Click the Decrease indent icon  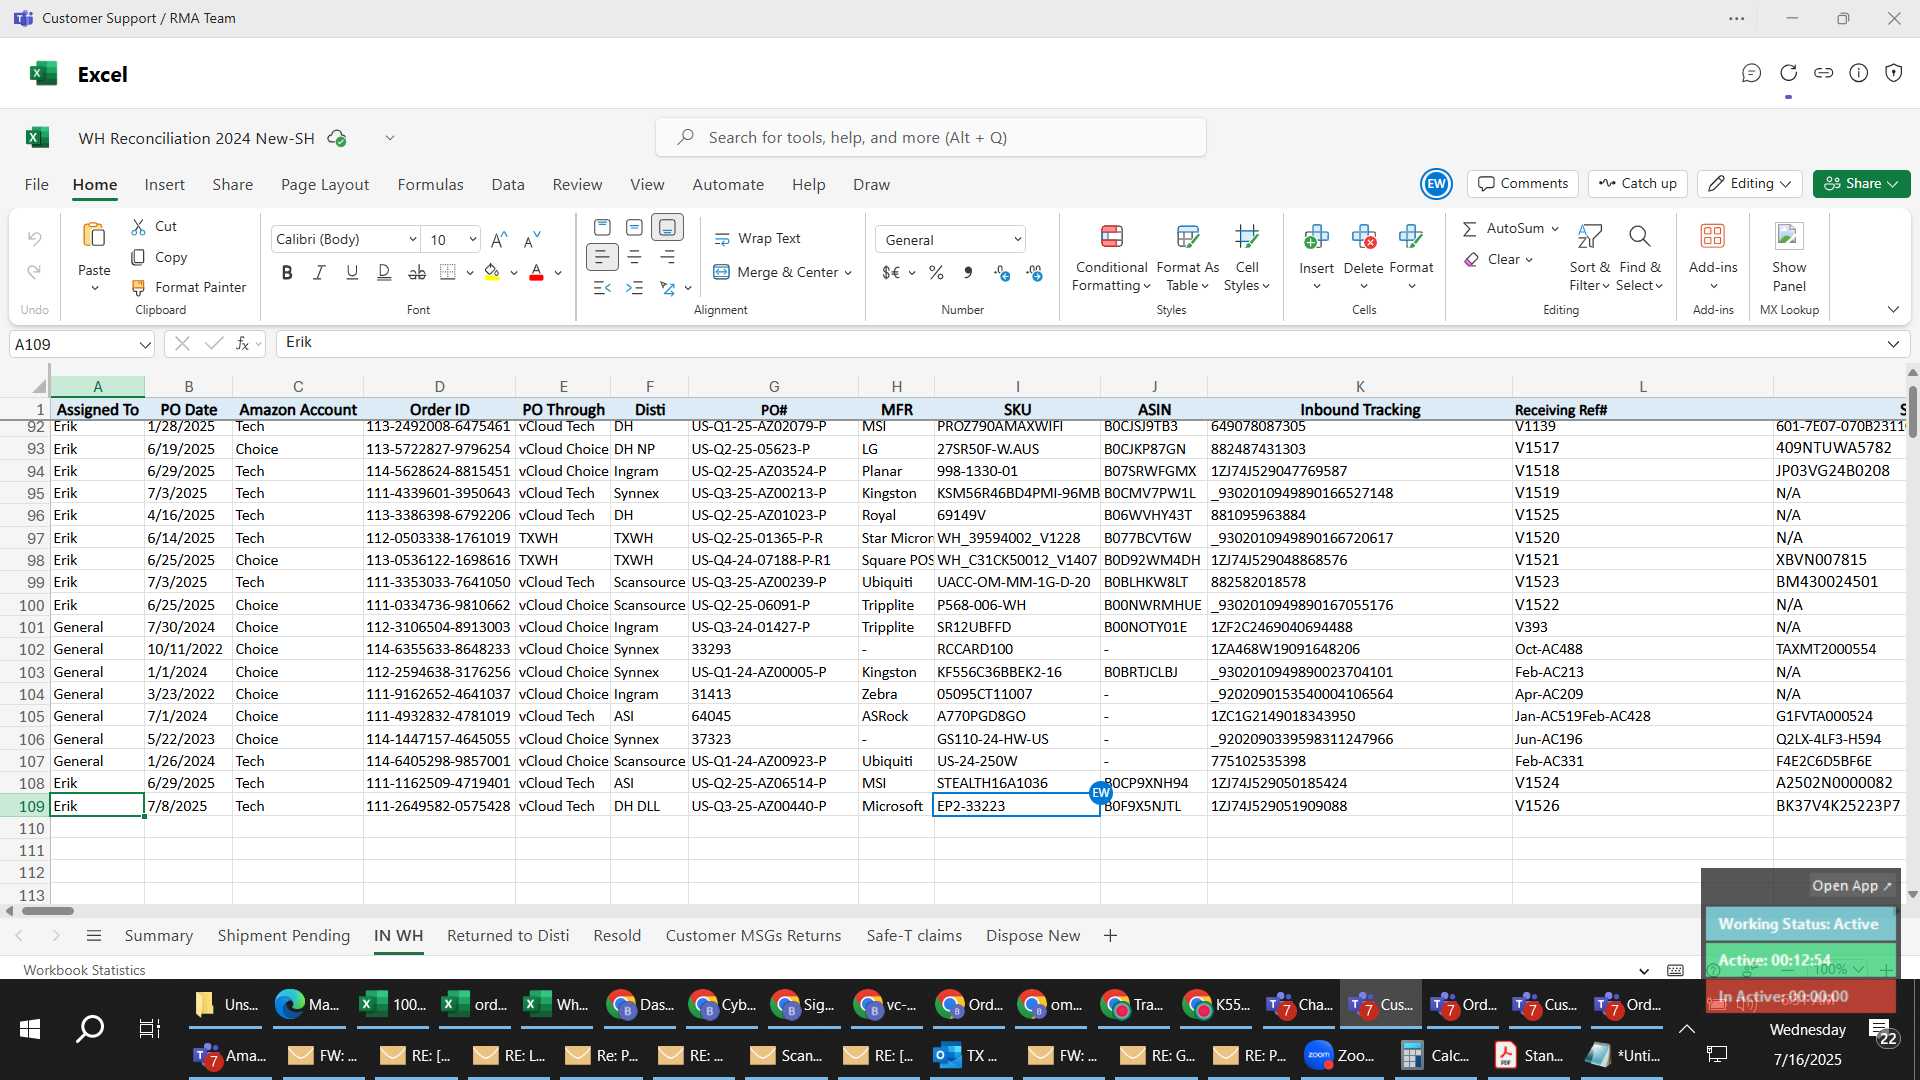(602, 288)
